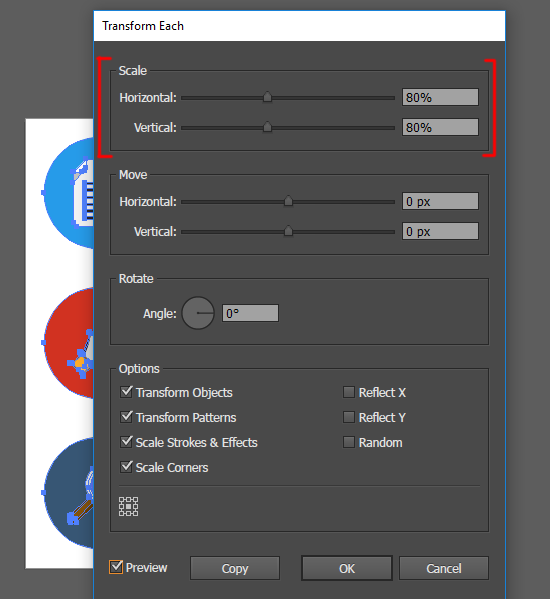Image resolution: width=550 pixels, height=599 pixels.
Task: Enable the Reflect Y checkbox
Action: (x=348, y=417)
